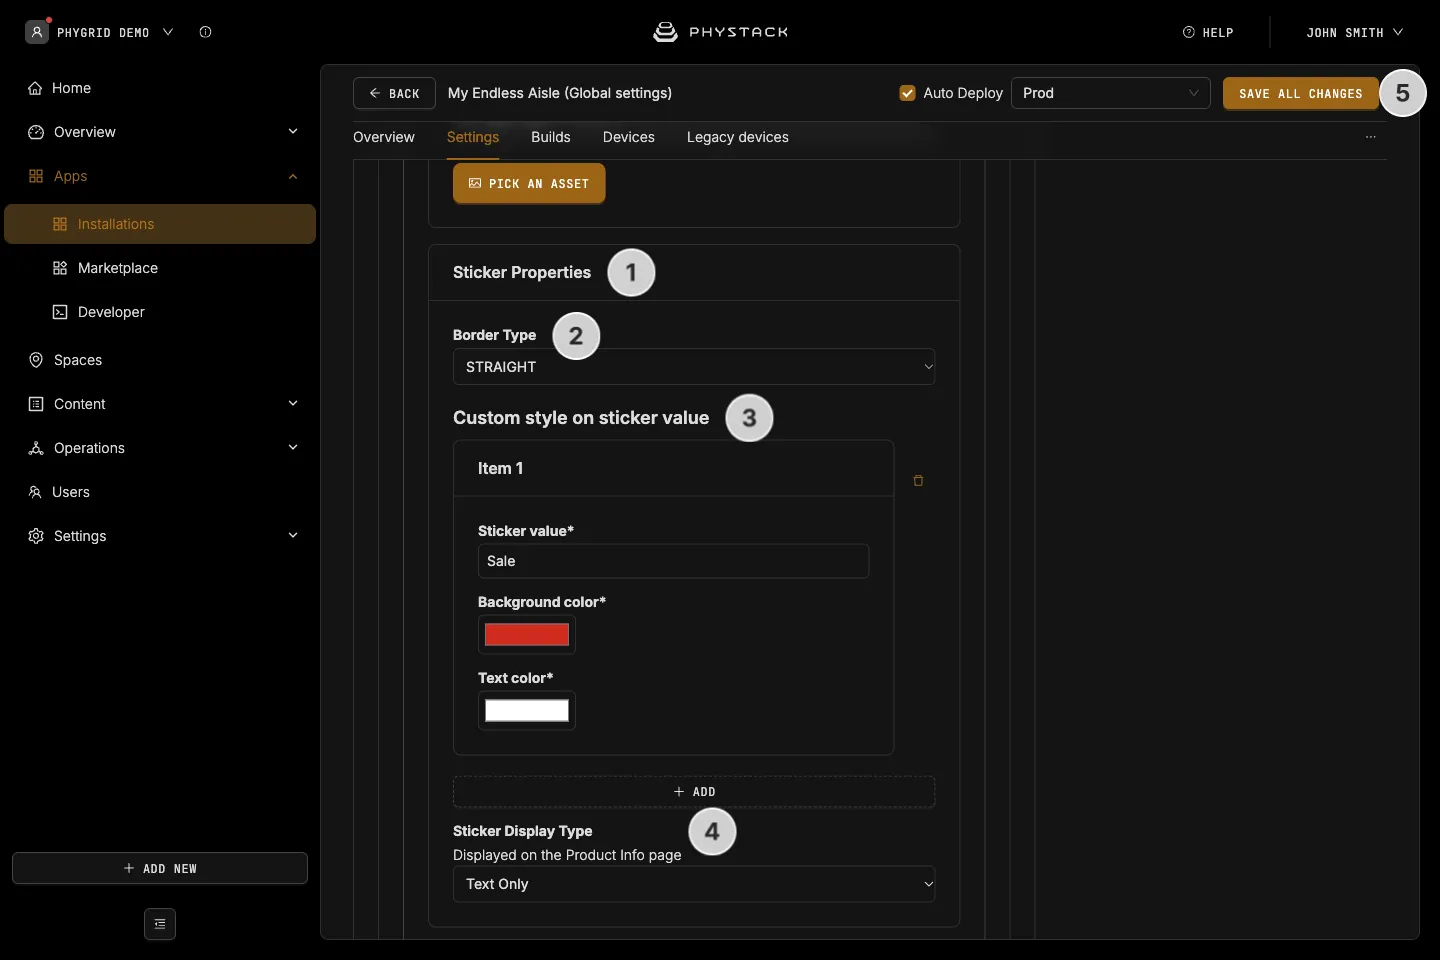Image resolution: width=1440 pixels, height=960 pixels.
Task: Toggle the Auto Deploy checkbox
Action: click(908, 93)
